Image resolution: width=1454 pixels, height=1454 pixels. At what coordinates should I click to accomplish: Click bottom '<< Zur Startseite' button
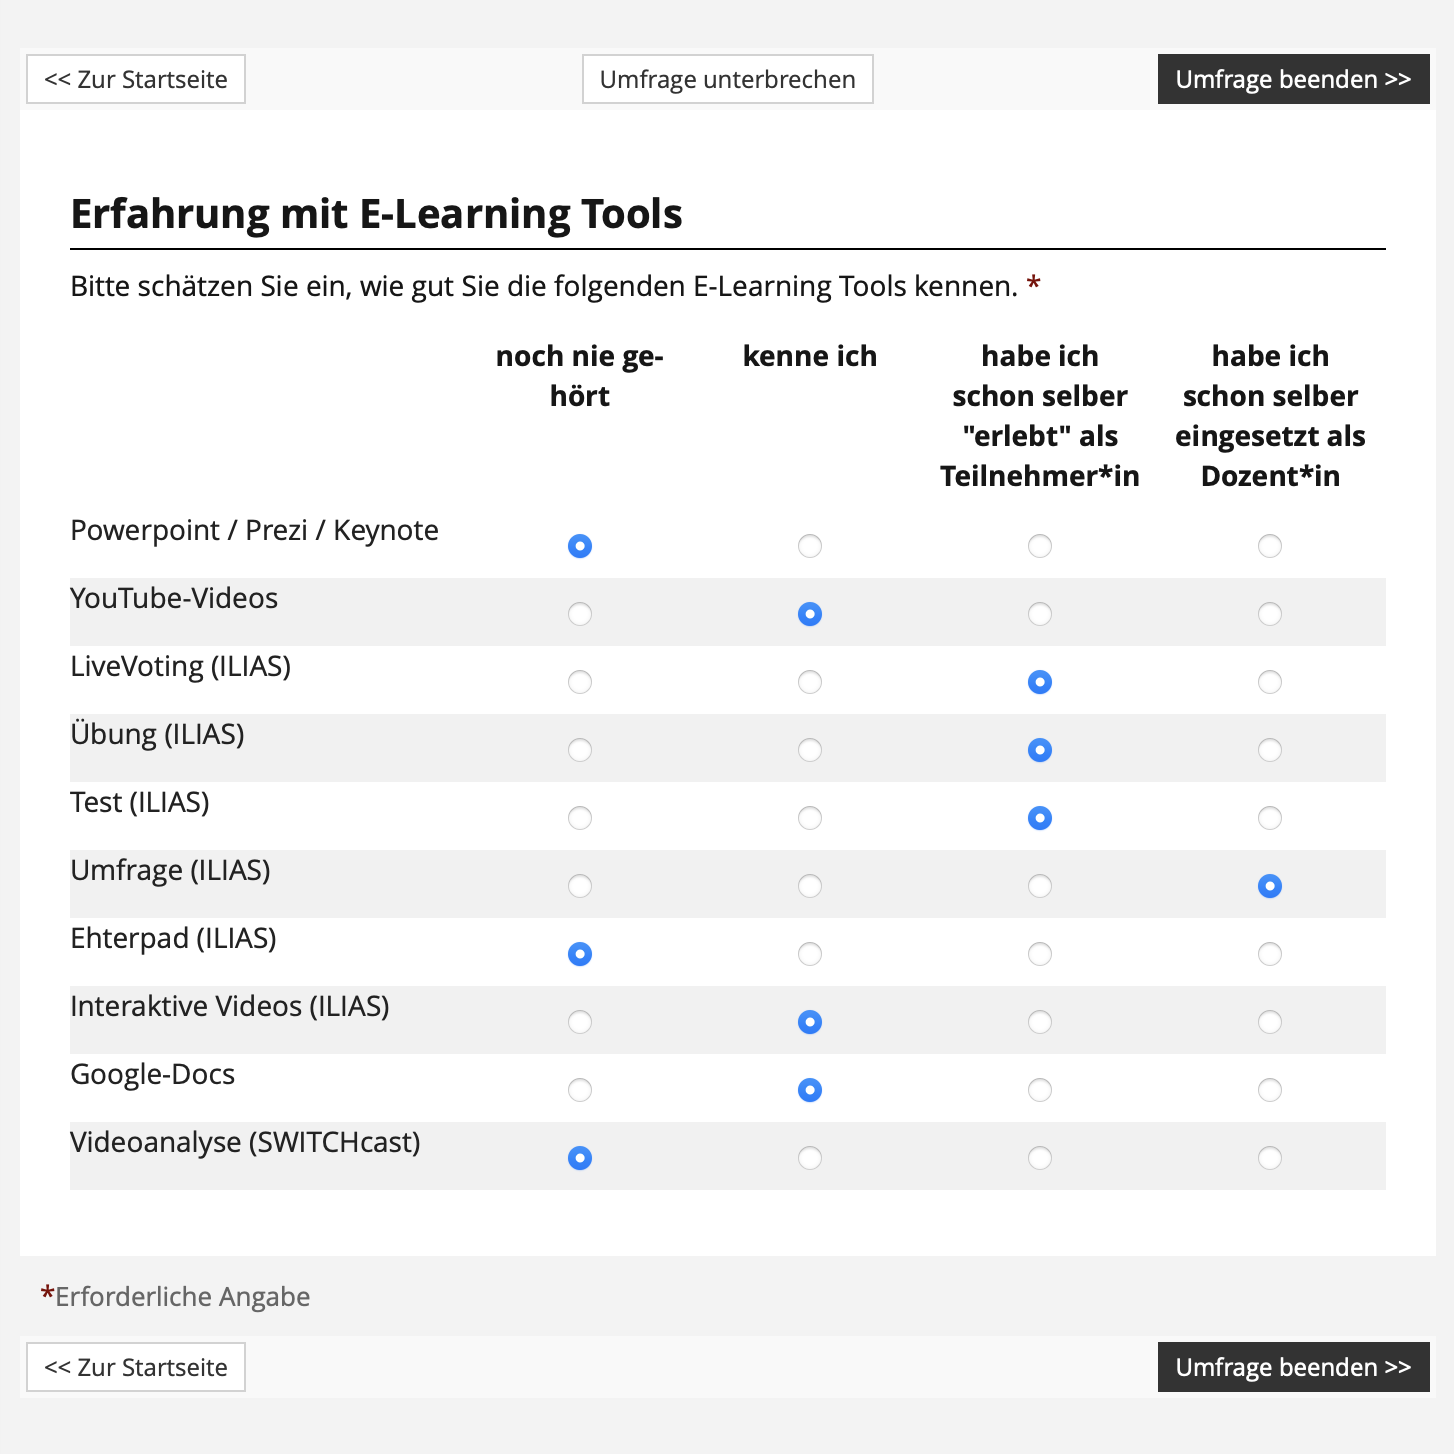136,1367
